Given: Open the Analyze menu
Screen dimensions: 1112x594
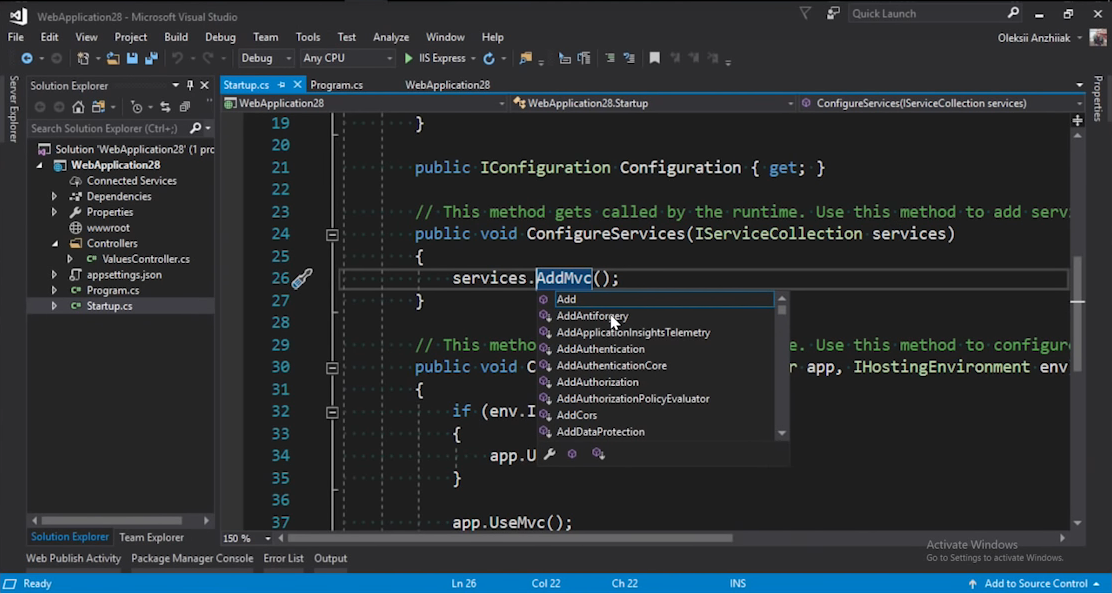Looking at the screenshot, I should tap(391, 37).
